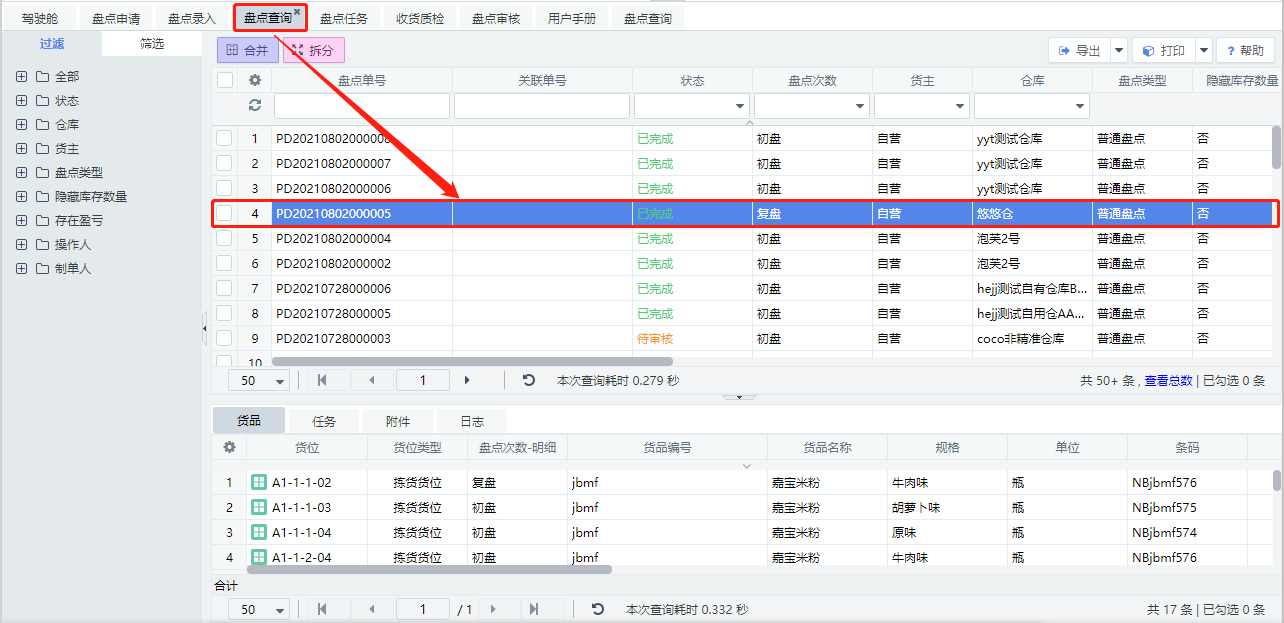Click the upper grid settings gear icon
Screen dimensions: 1284x623
pos(255,80)
